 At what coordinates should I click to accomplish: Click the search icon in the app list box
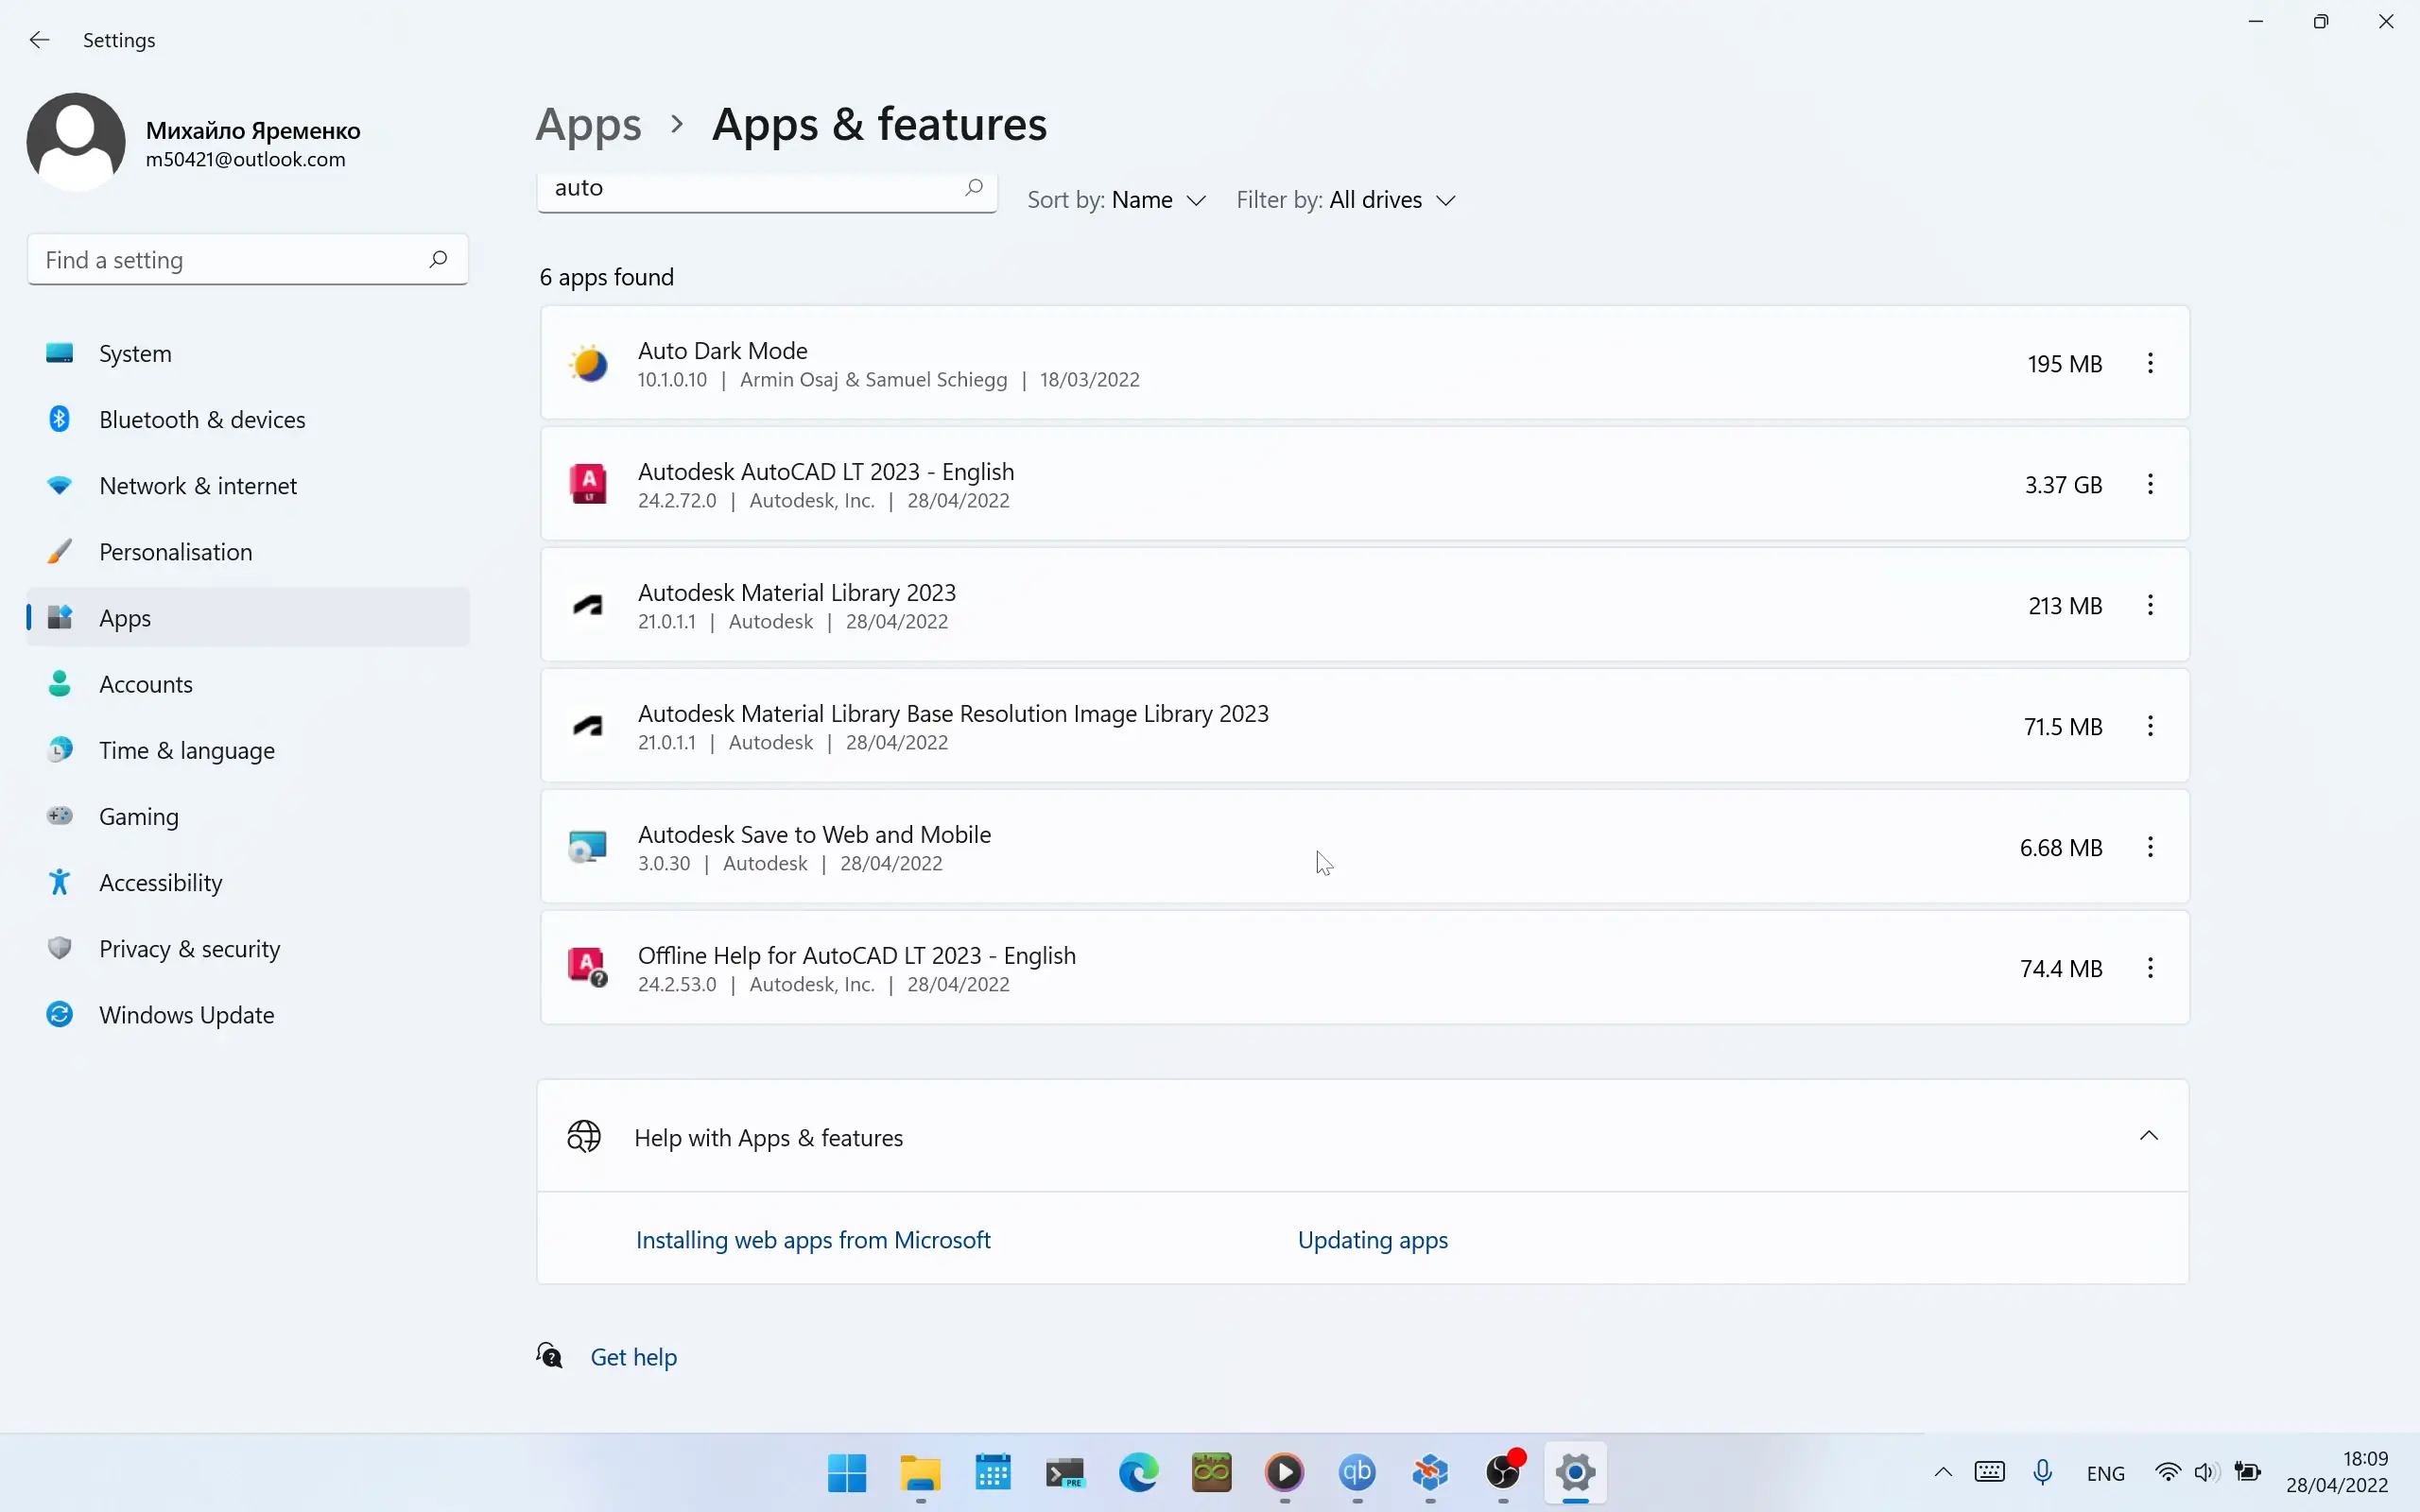point(973,187)
